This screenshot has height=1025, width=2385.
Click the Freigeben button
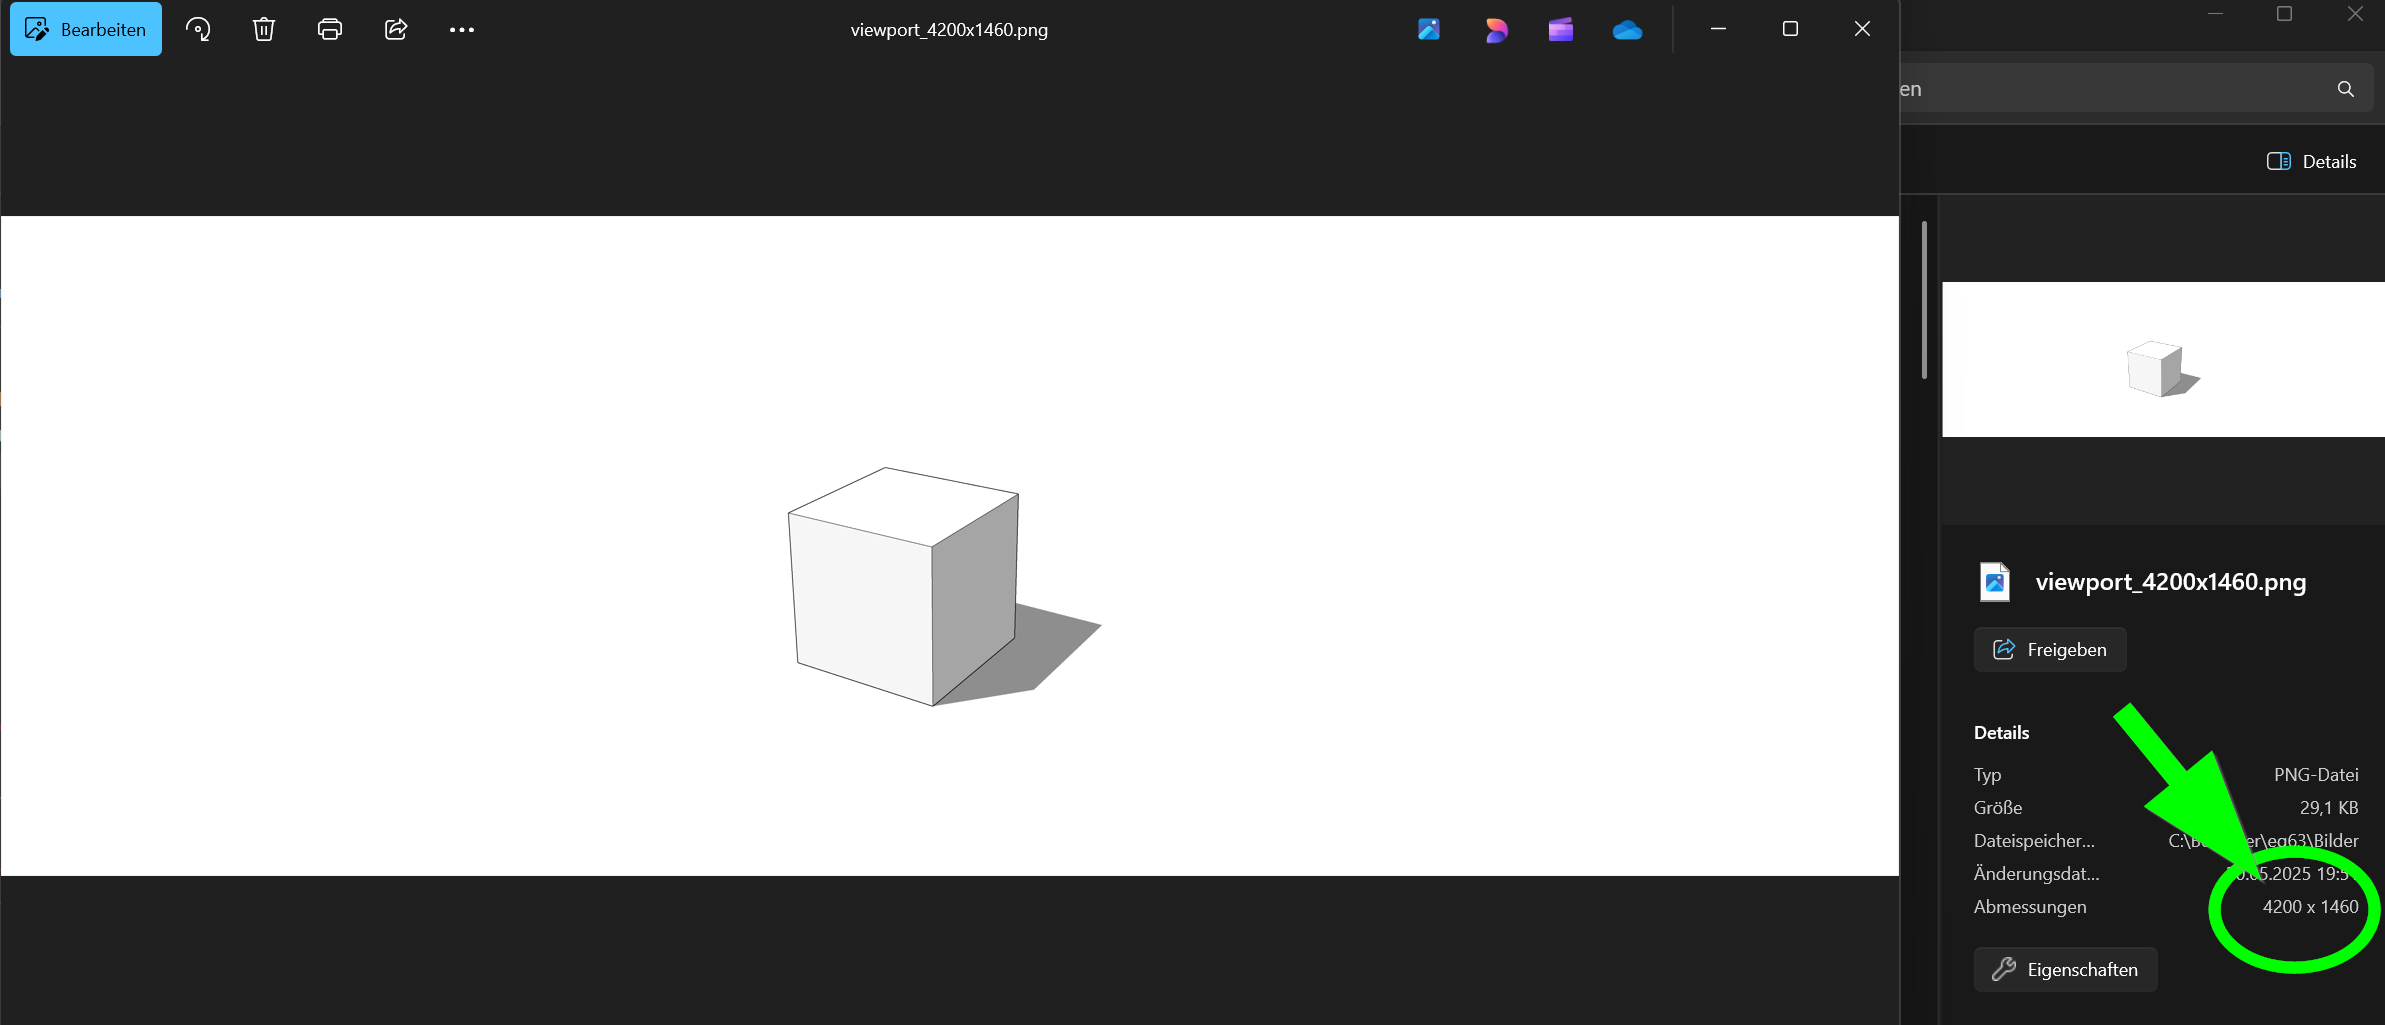[2049, 649]
